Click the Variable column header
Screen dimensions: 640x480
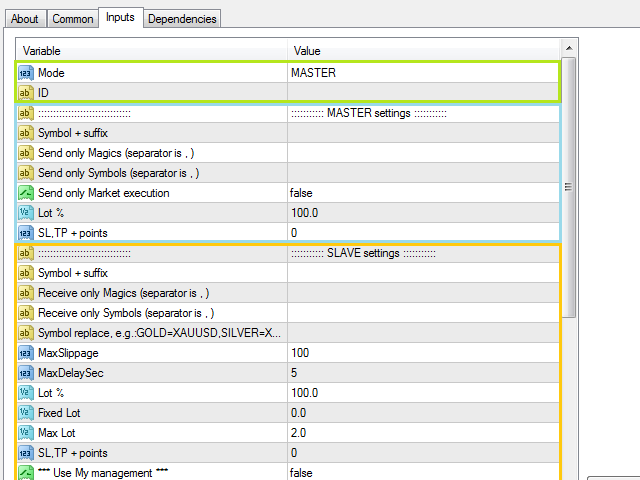tap(151, 51)
